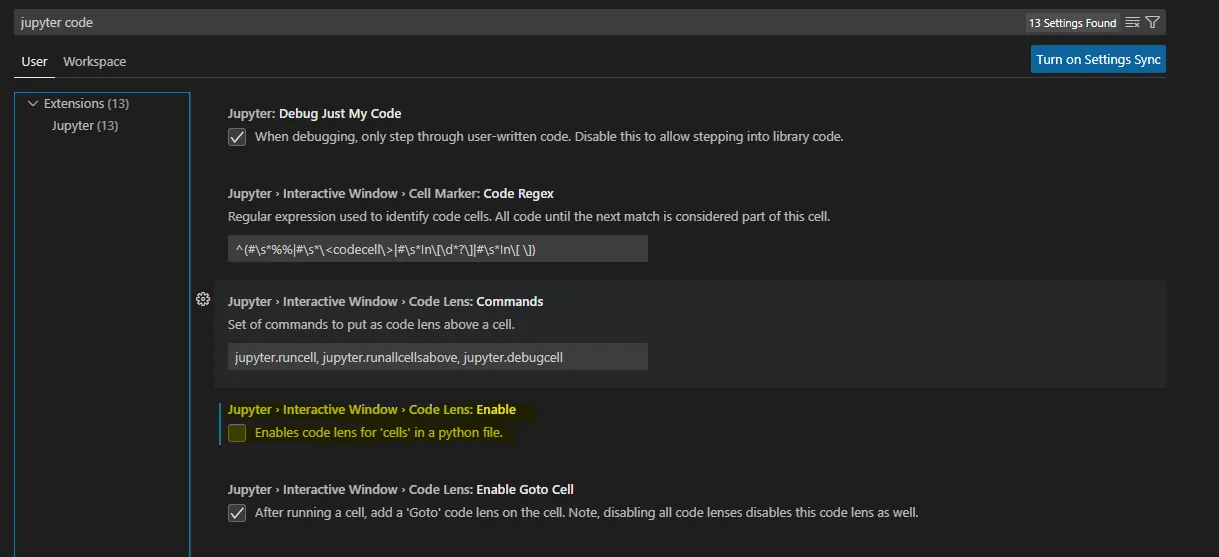Viewport: 1219px width, 557px height.
Task: Select the 'Code Lens: Enable' setting title
Action: coord(372,410)
